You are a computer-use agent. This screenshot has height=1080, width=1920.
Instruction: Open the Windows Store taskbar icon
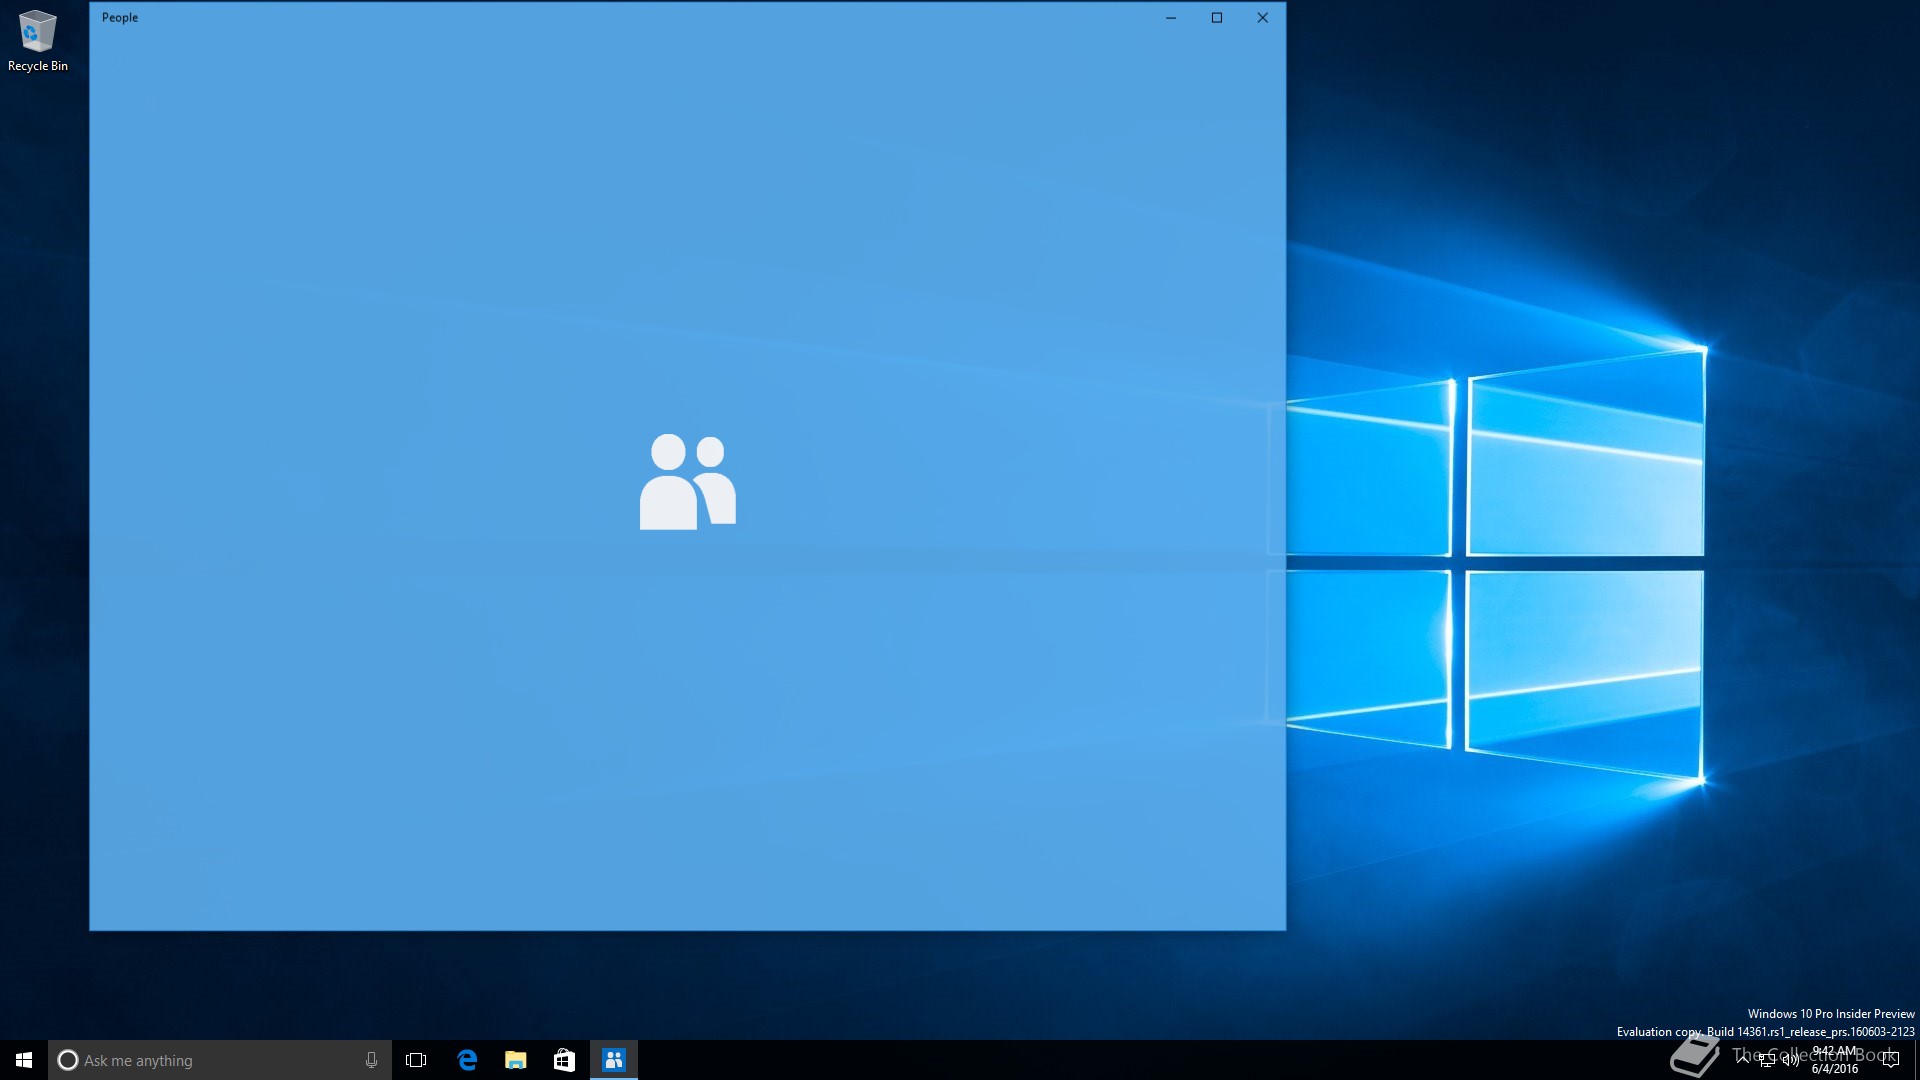565,1060
